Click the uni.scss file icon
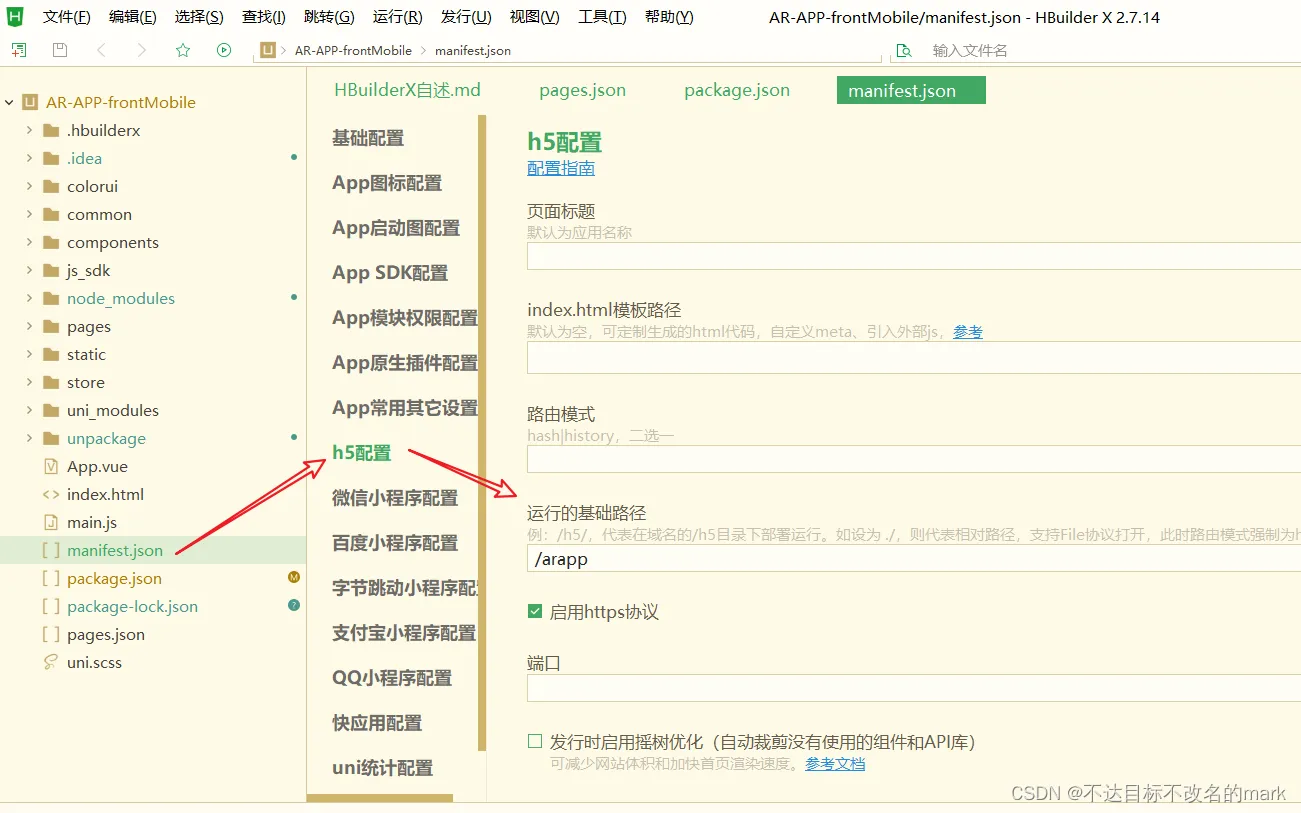This screenshot has height=813, width=1301. click(x=51, y=663)
